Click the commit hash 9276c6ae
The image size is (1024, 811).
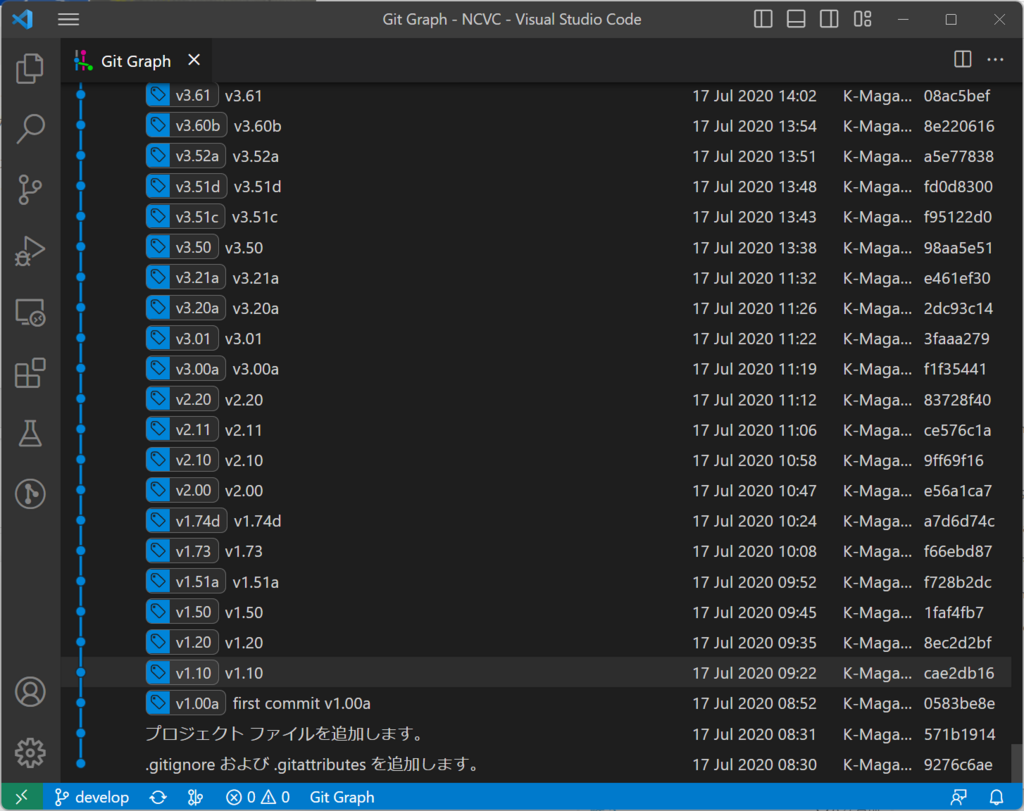[x=958, y=765]
